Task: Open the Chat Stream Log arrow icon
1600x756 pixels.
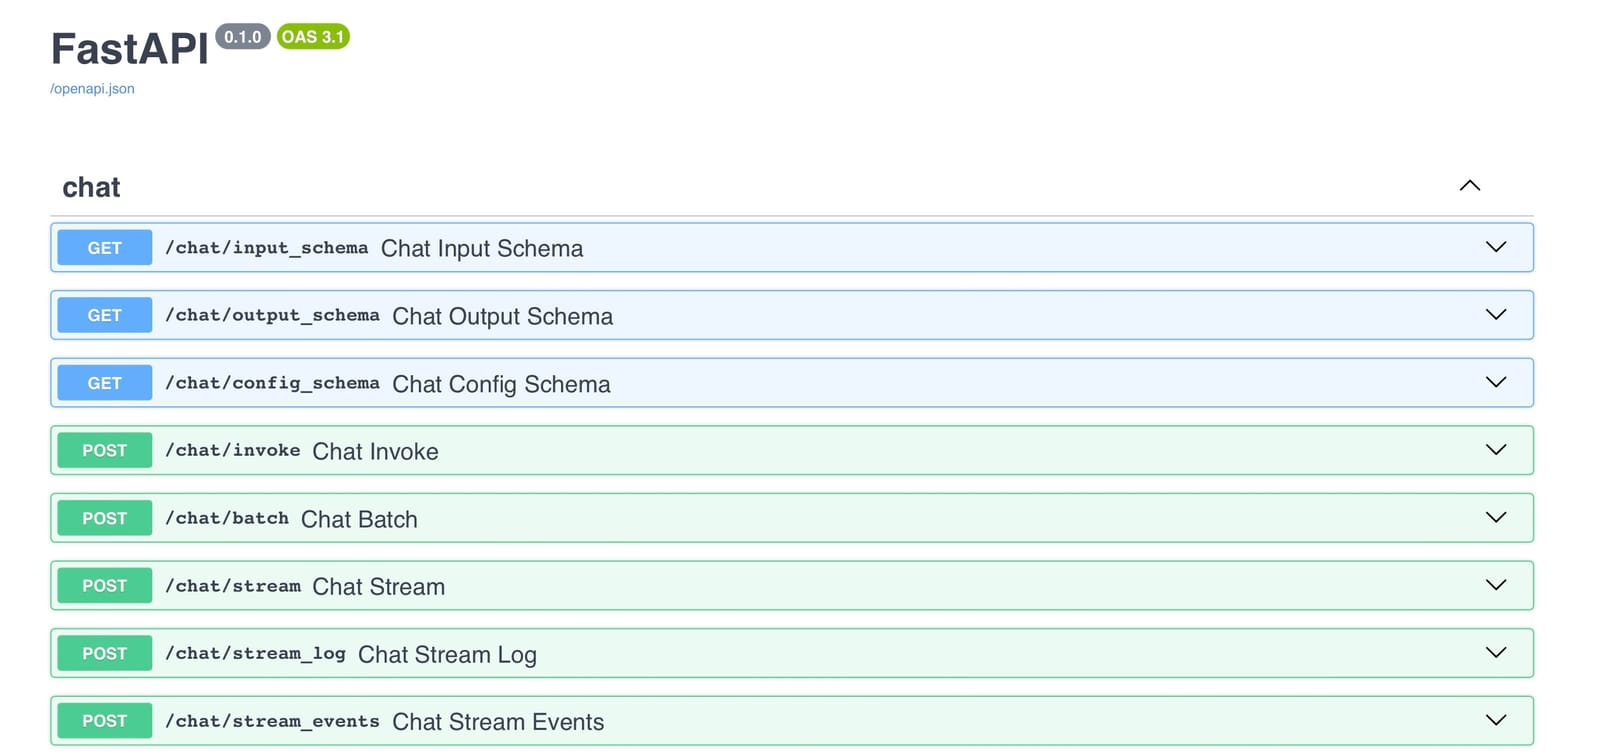Action: [1495, 653]
